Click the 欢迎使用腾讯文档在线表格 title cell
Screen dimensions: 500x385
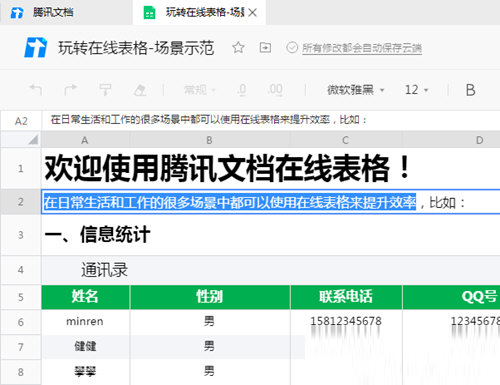(227, 168)
